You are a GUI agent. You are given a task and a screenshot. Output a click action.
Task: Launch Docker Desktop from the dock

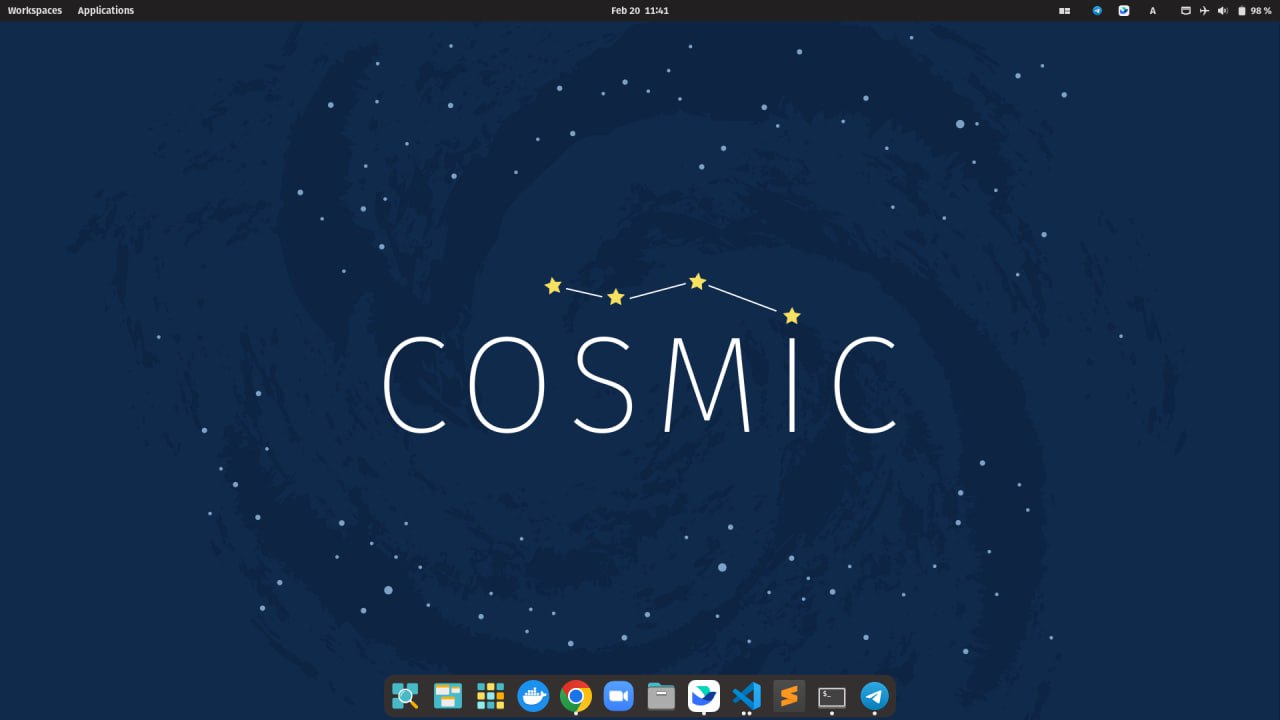pyautogui.click(x=533, y=696)
